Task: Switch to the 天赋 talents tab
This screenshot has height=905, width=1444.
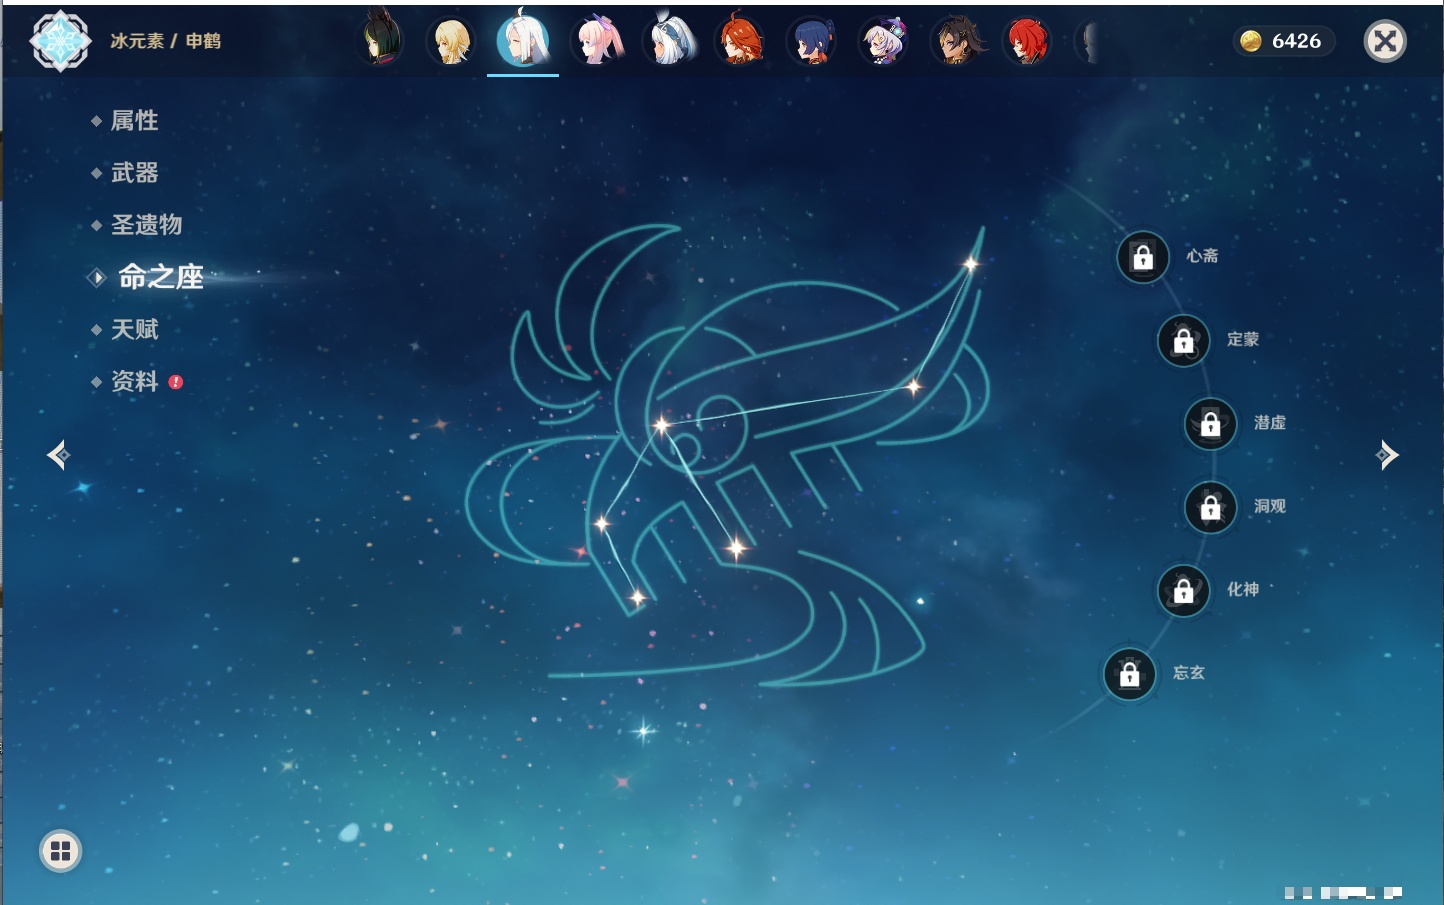Action: click(x=134, y=329)
